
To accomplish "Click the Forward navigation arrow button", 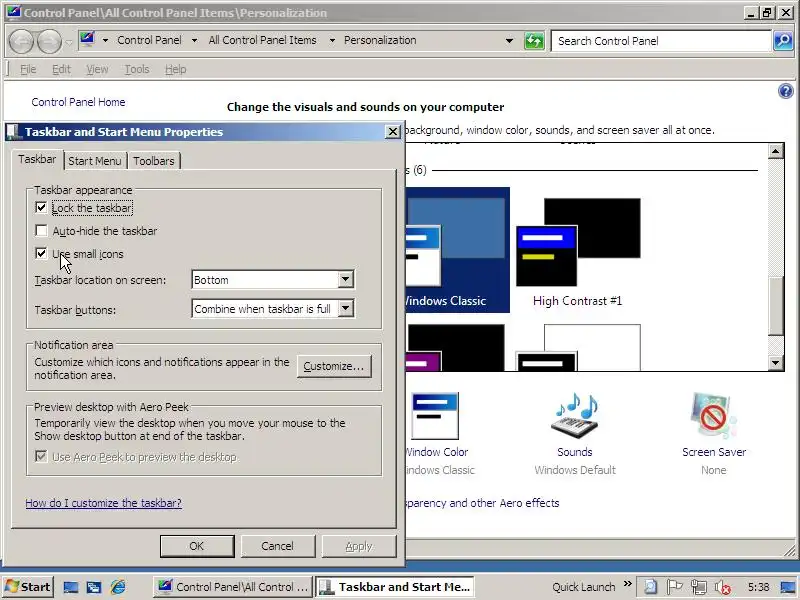I will pyautogui.click(x=49, y=41).
